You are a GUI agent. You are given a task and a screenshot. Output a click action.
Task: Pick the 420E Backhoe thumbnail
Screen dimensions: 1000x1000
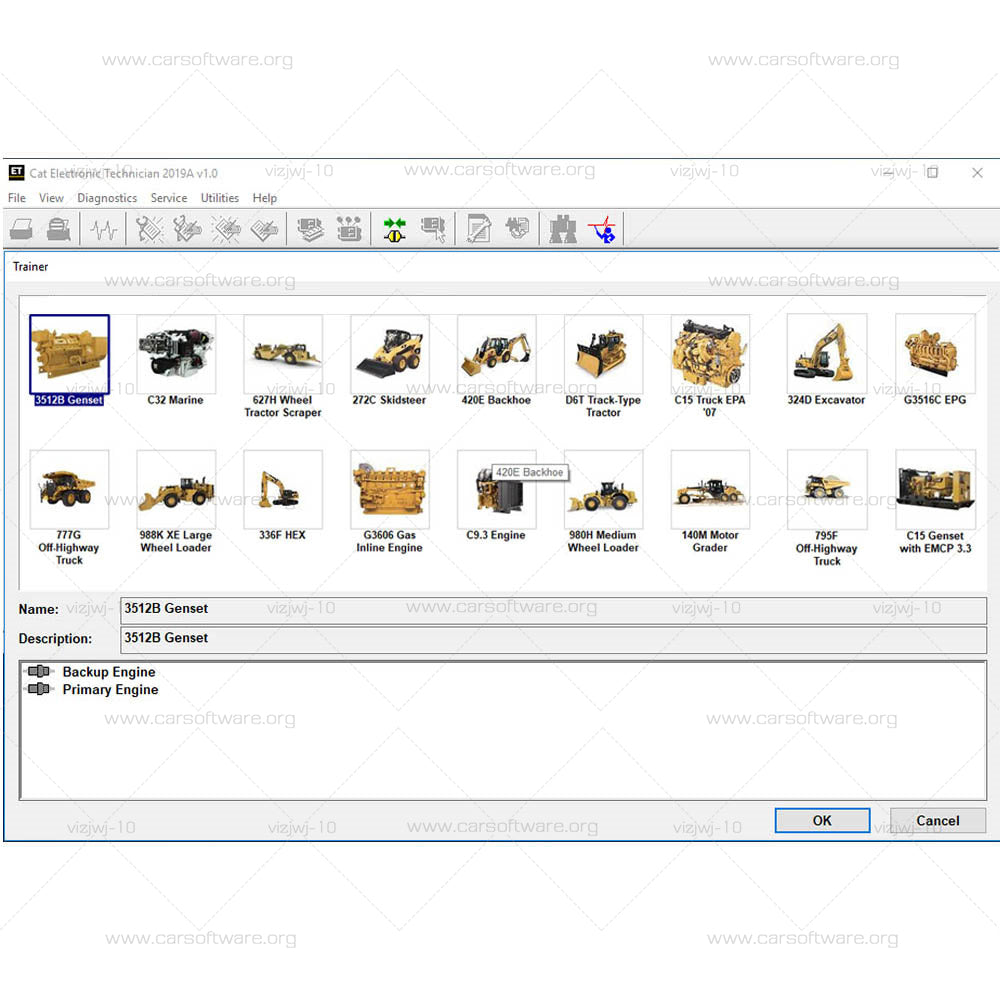tap(497, 354)
